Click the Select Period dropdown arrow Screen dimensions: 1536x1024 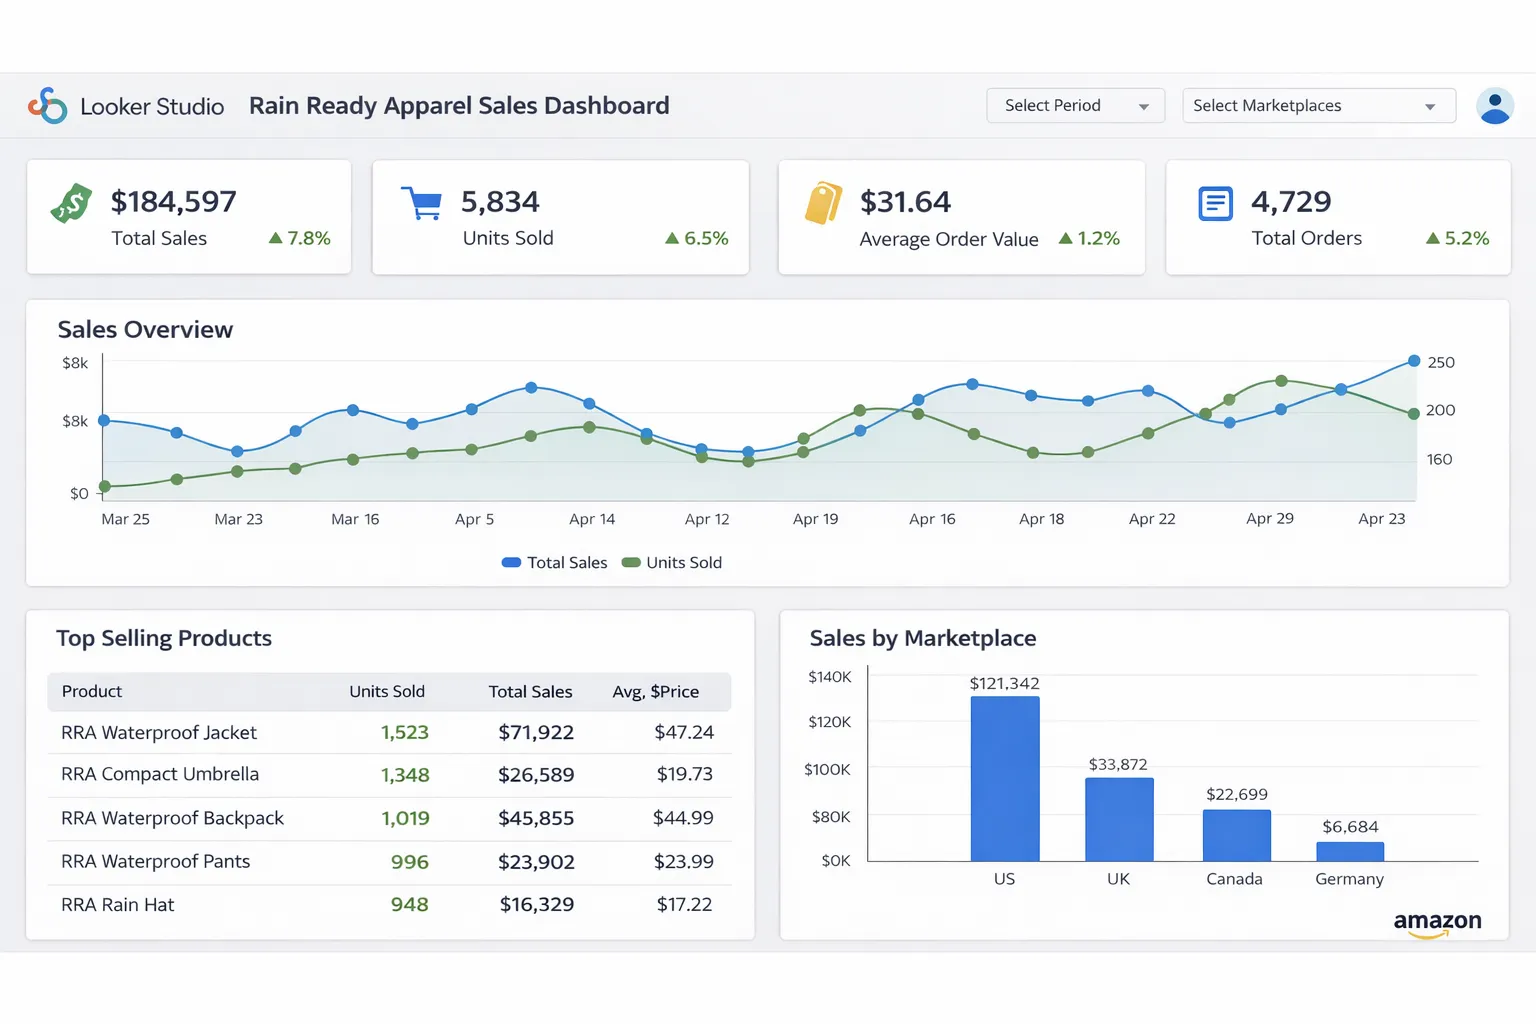[x=1143, y=105]
